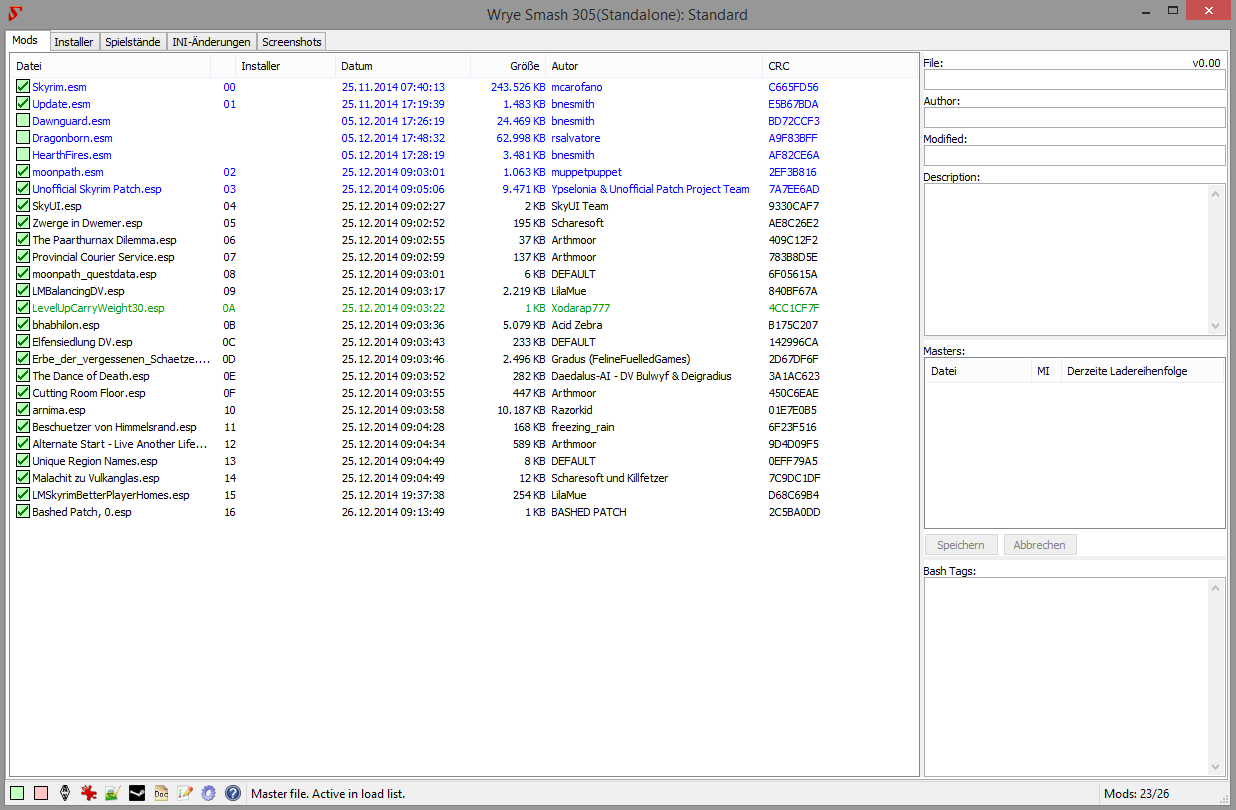
Task: Click into the Author input field
Action: tap(1074, 118)
